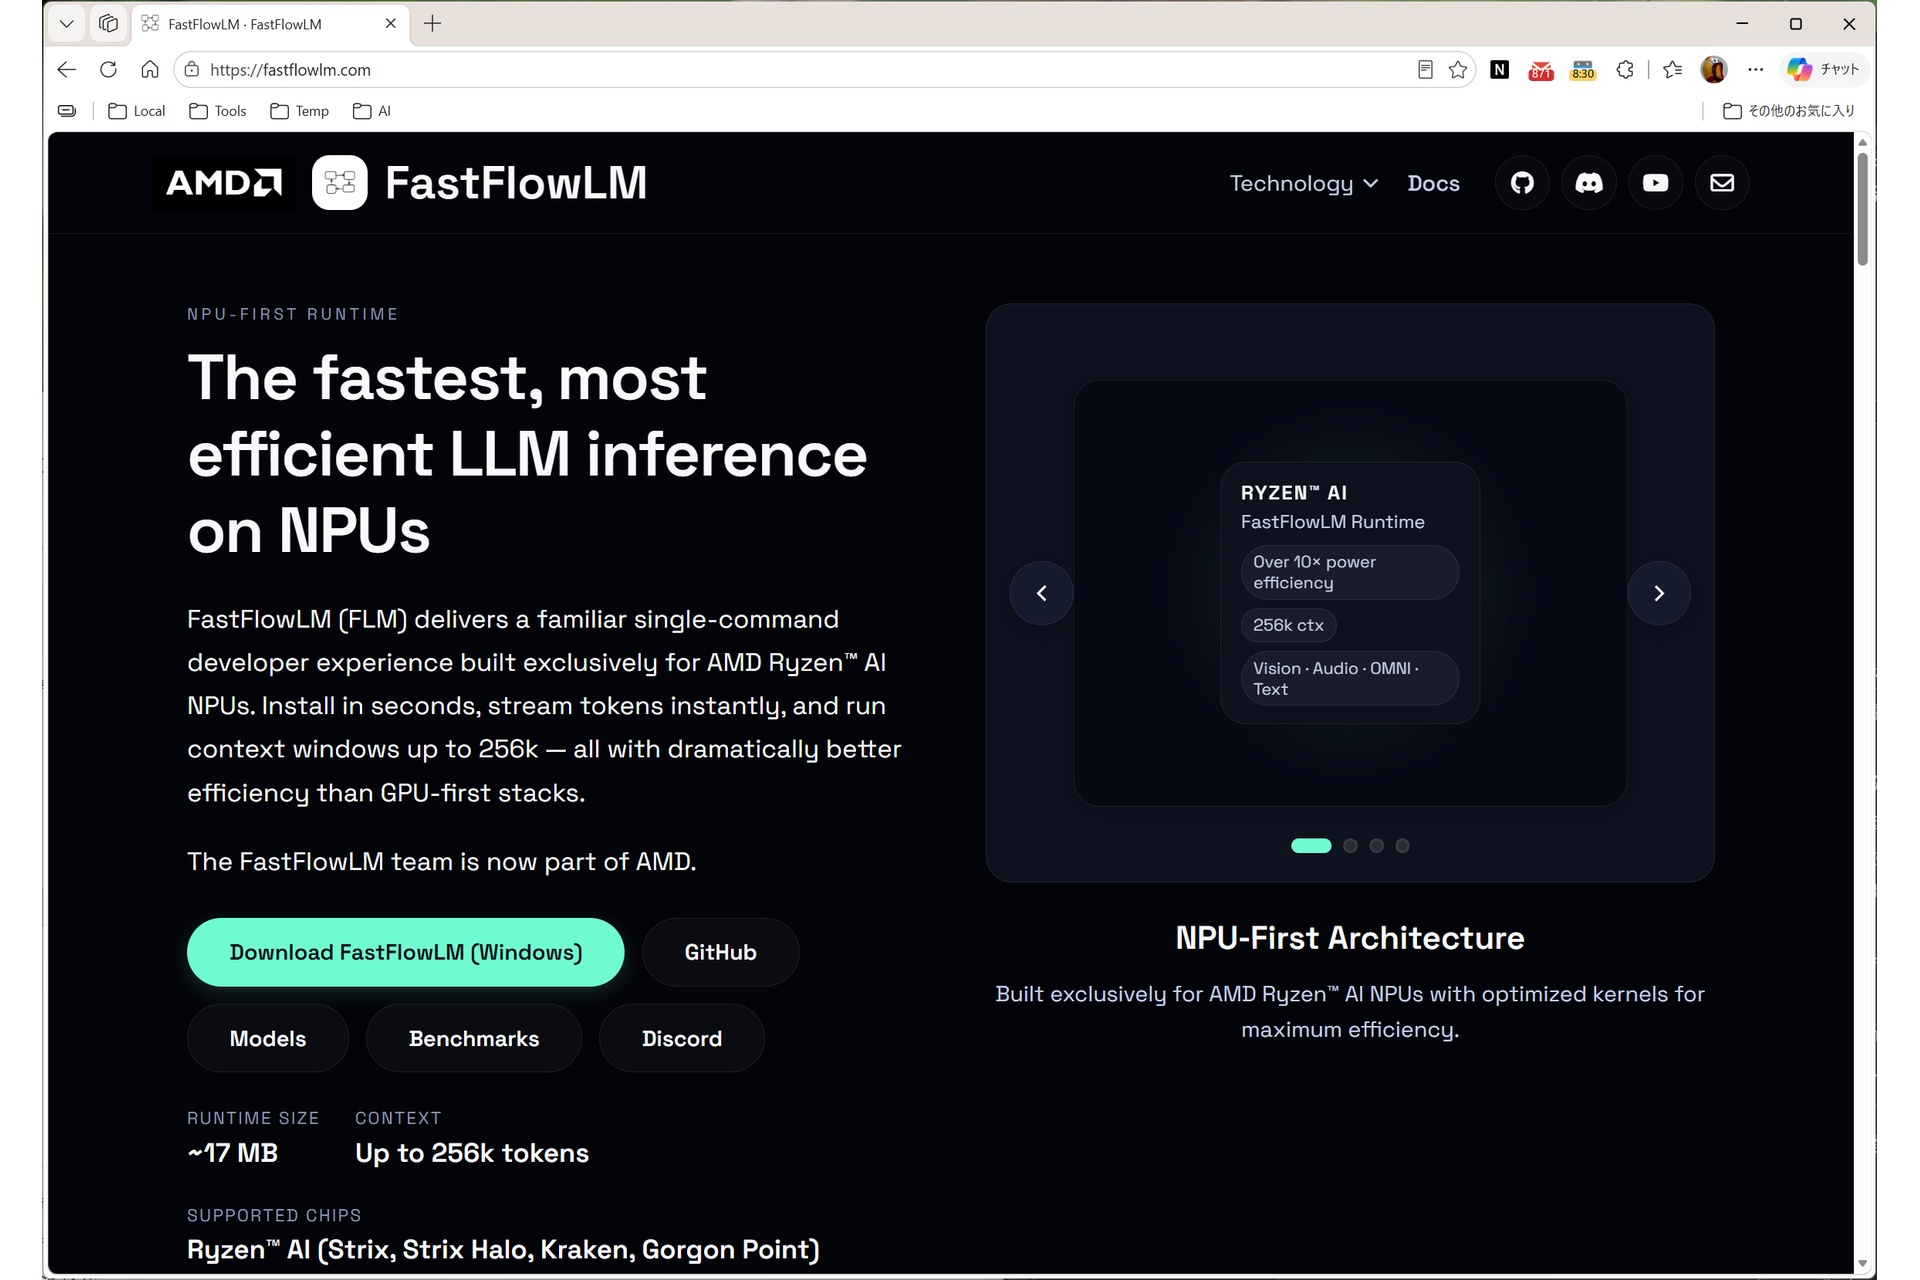Open the Benchmarks button
This screenshot has width=1920, height=1280.
[474, 1038]
